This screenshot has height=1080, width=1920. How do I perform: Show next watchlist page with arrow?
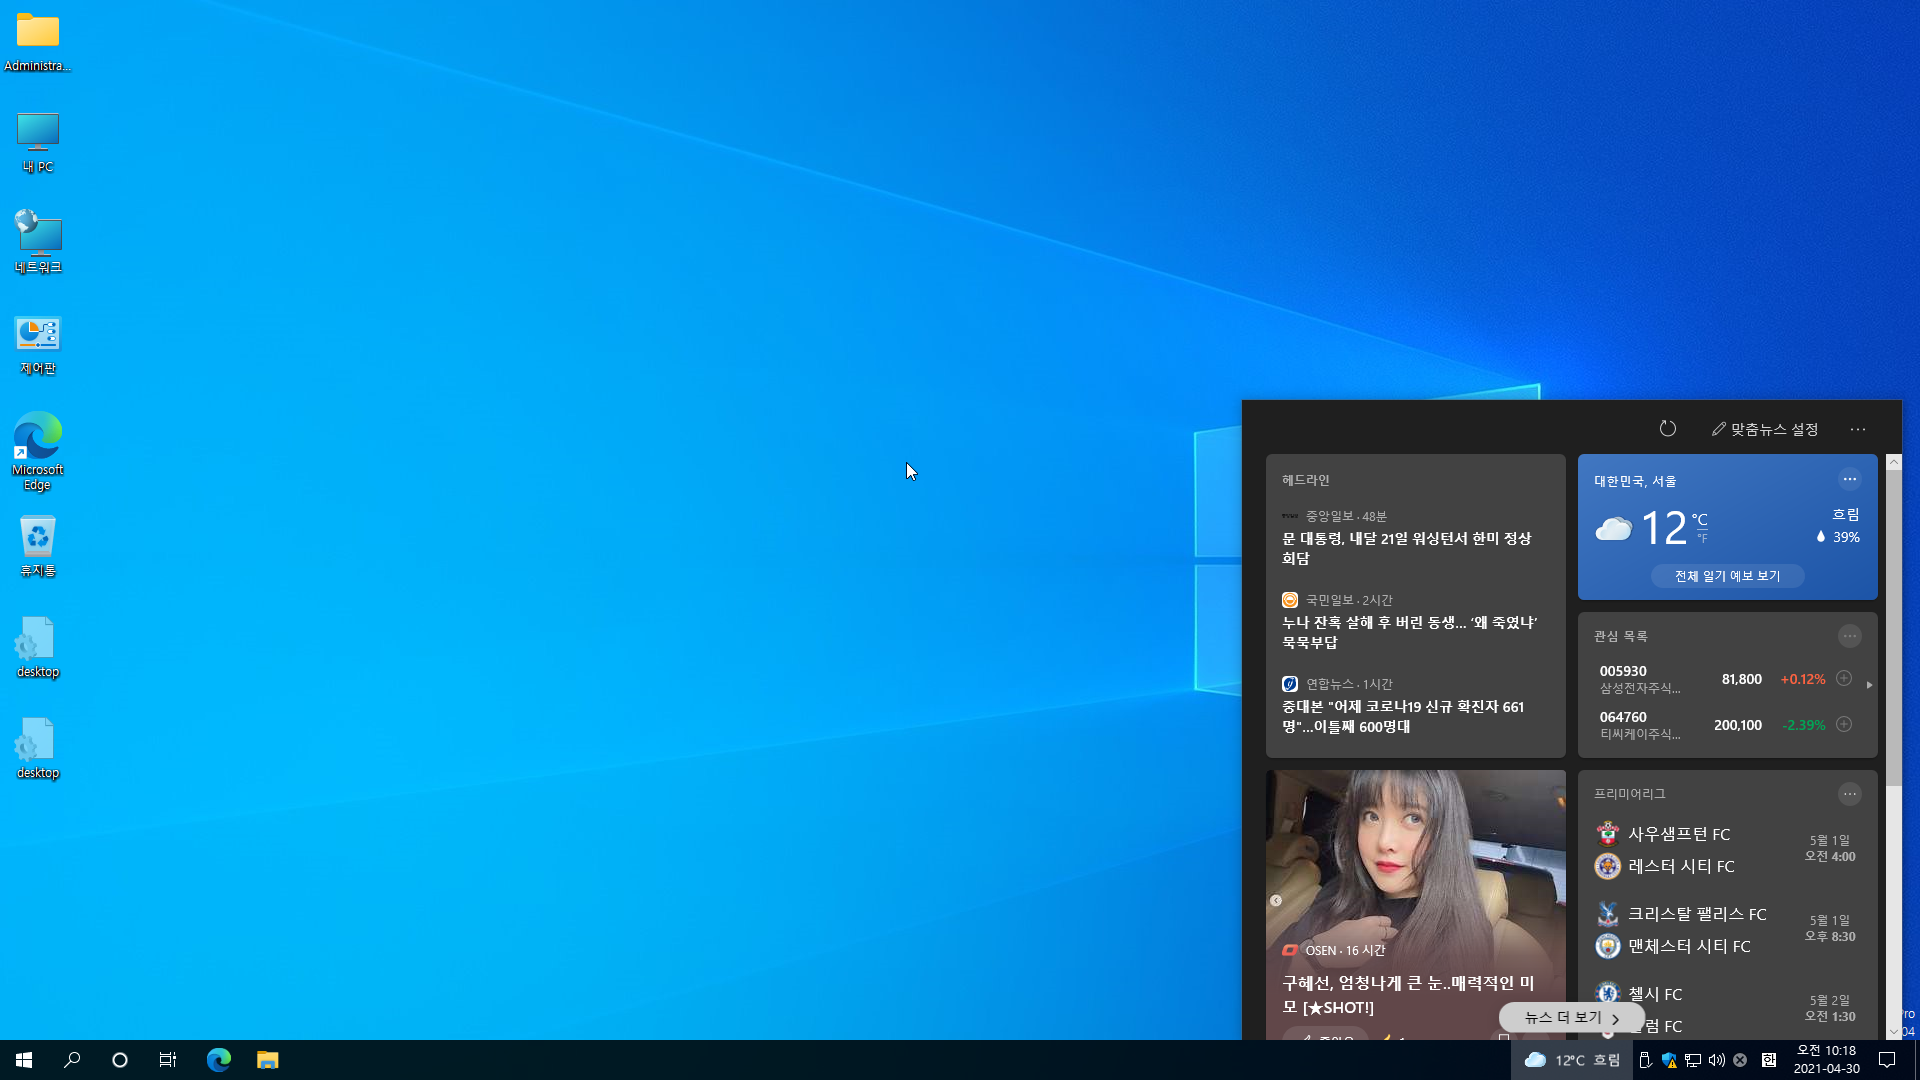pyautogui.click(x=1869, y=685)
